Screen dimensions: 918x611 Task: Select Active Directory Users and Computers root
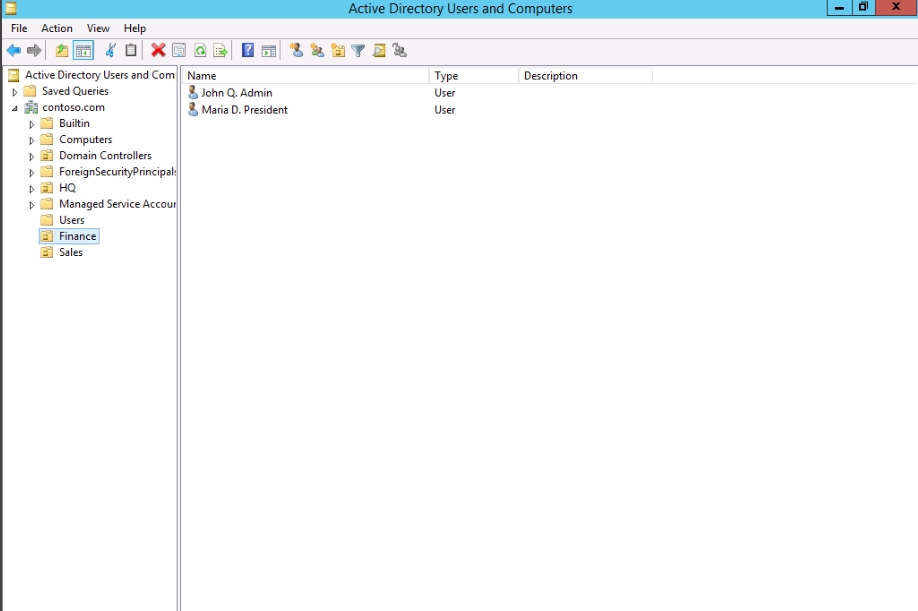tap(100, 75)
